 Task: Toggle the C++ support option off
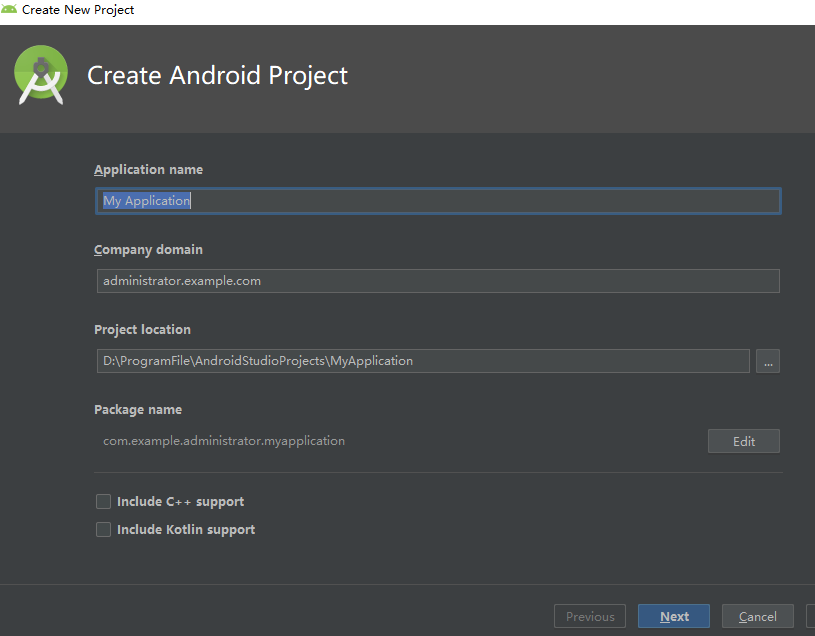tap(103, 501)
